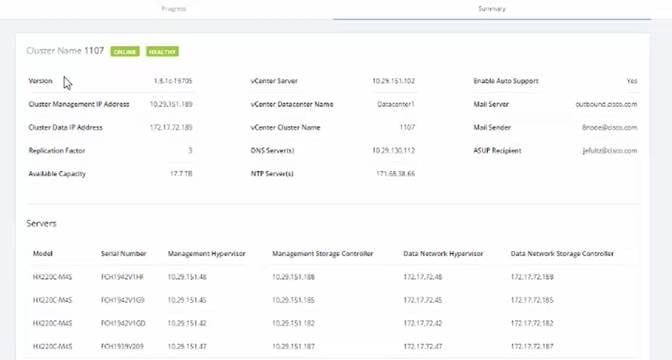Viewport: 672px width, 360px height.
Task: Select the Version row's value
Action: (173, 81)
